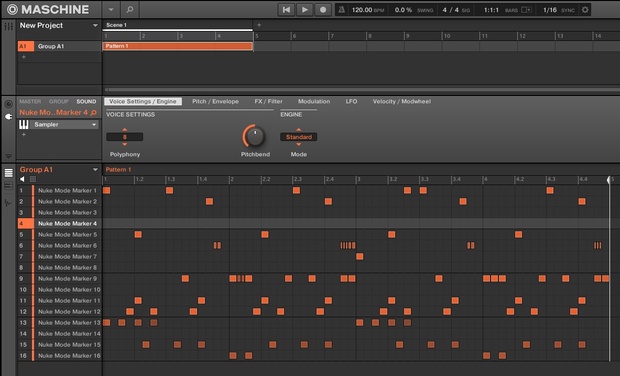Toggle the follow playhead icon next to BARS
Image resolution: width=620 pixels, height=376 pixels.
(526, 10)
